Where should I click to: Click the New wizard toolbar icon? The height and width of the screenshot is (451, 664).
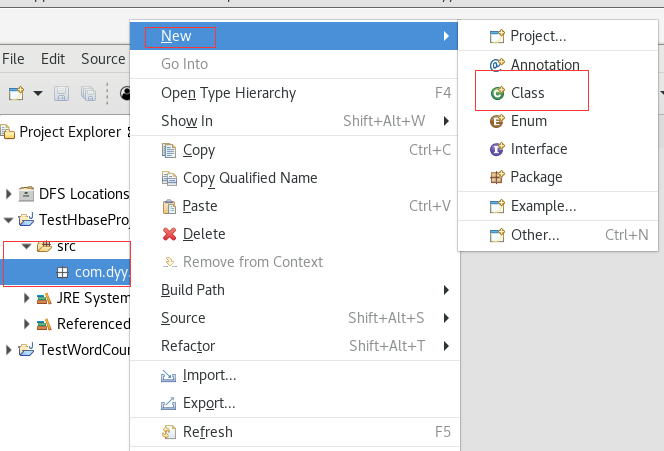click(x=17, y=93)
